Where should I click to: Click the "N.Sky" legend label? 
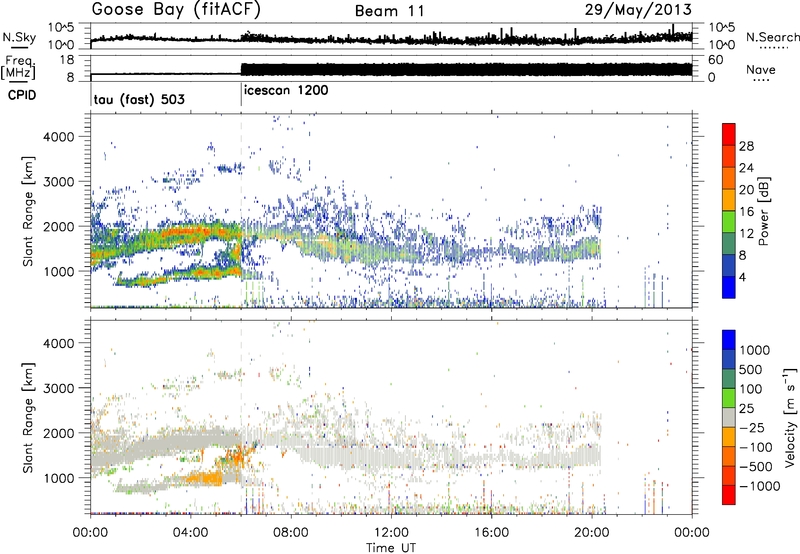[19, 37]
